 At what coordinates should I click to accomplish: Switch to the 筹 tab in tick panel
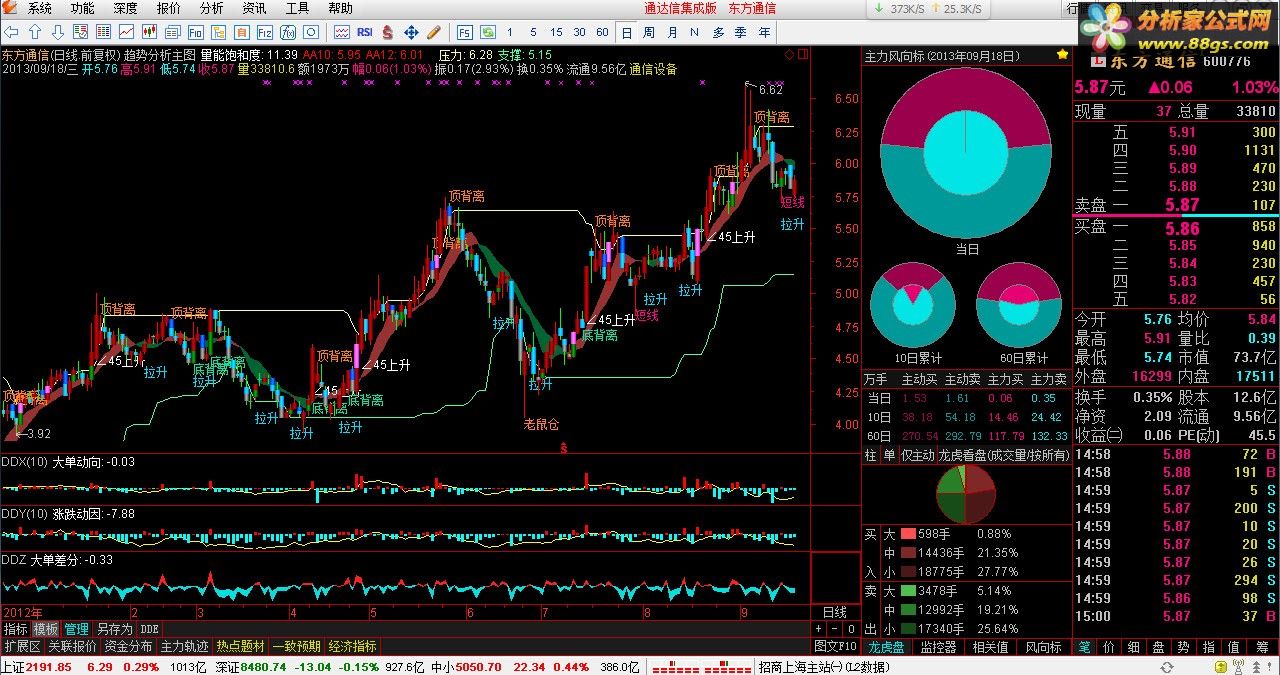coord(1262,647)
